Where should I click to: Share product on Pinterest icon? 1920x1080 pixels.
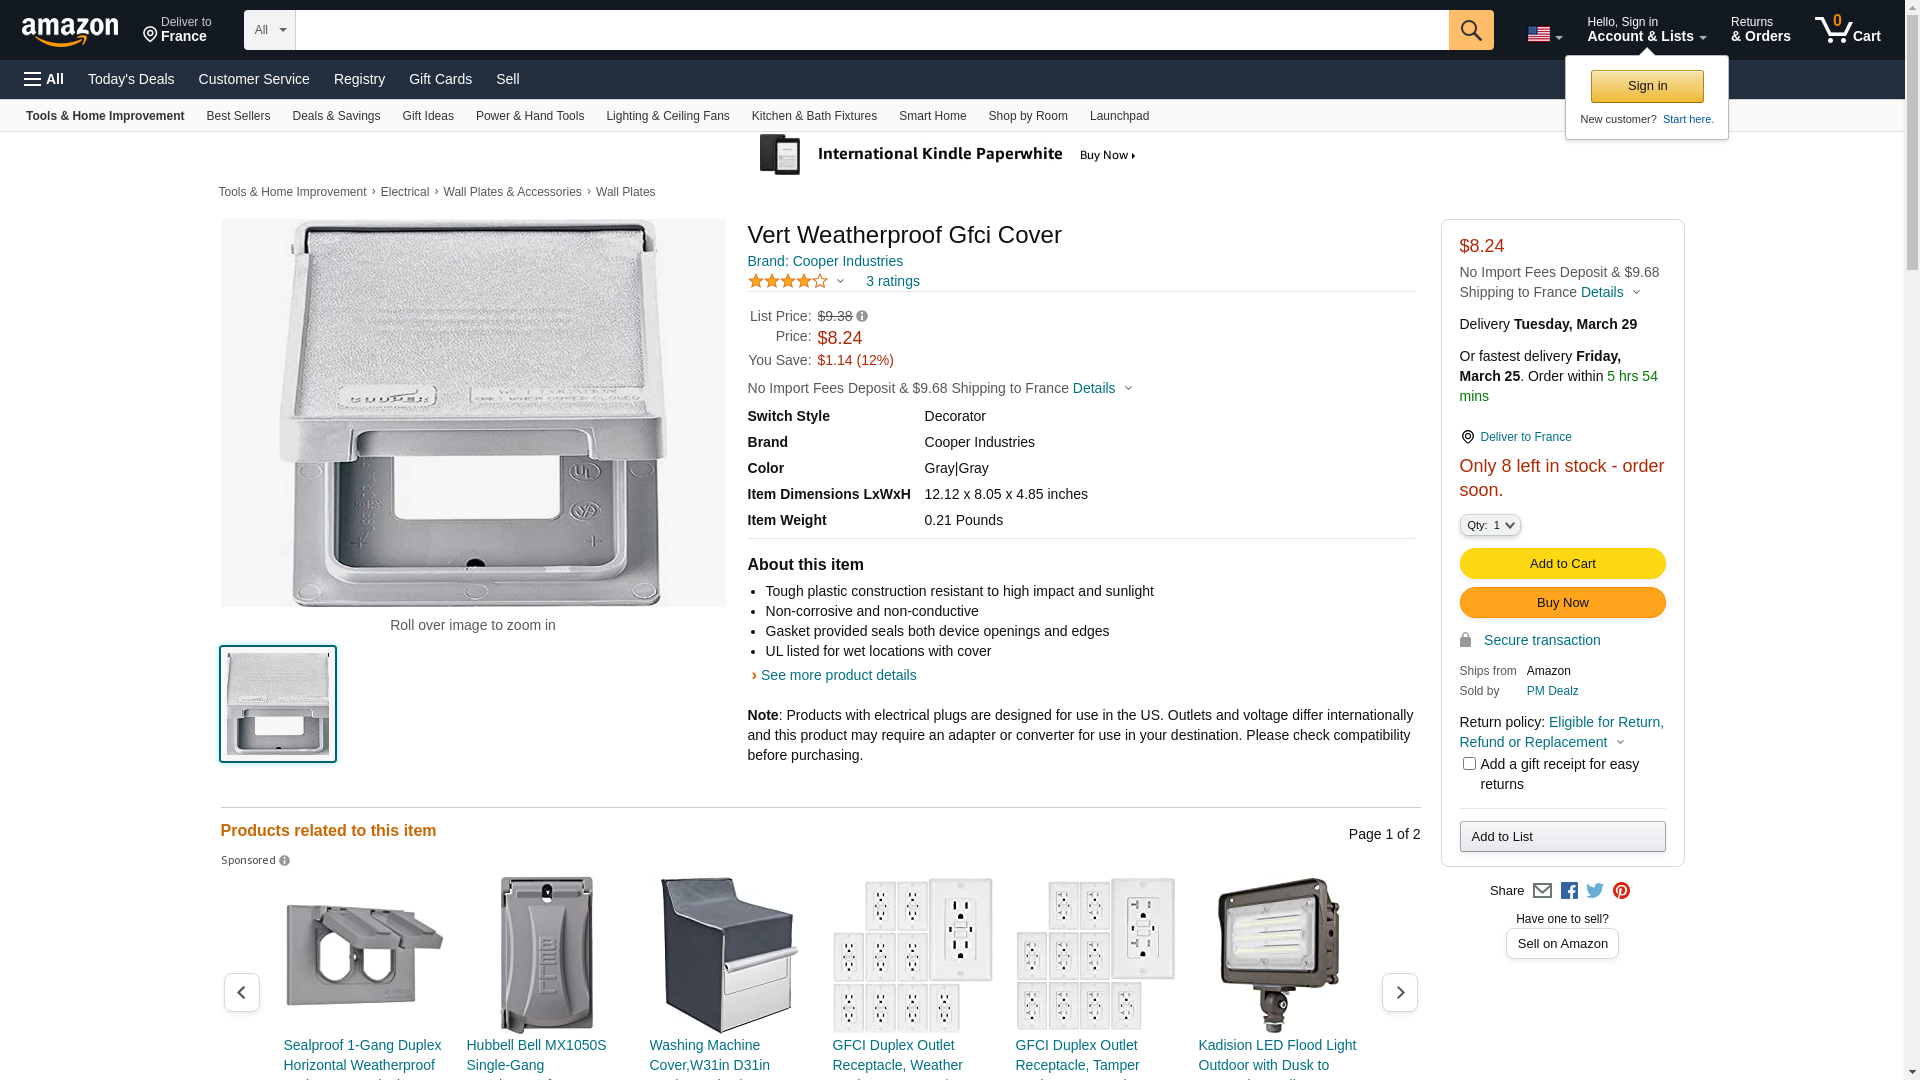tap(1621, 891)
